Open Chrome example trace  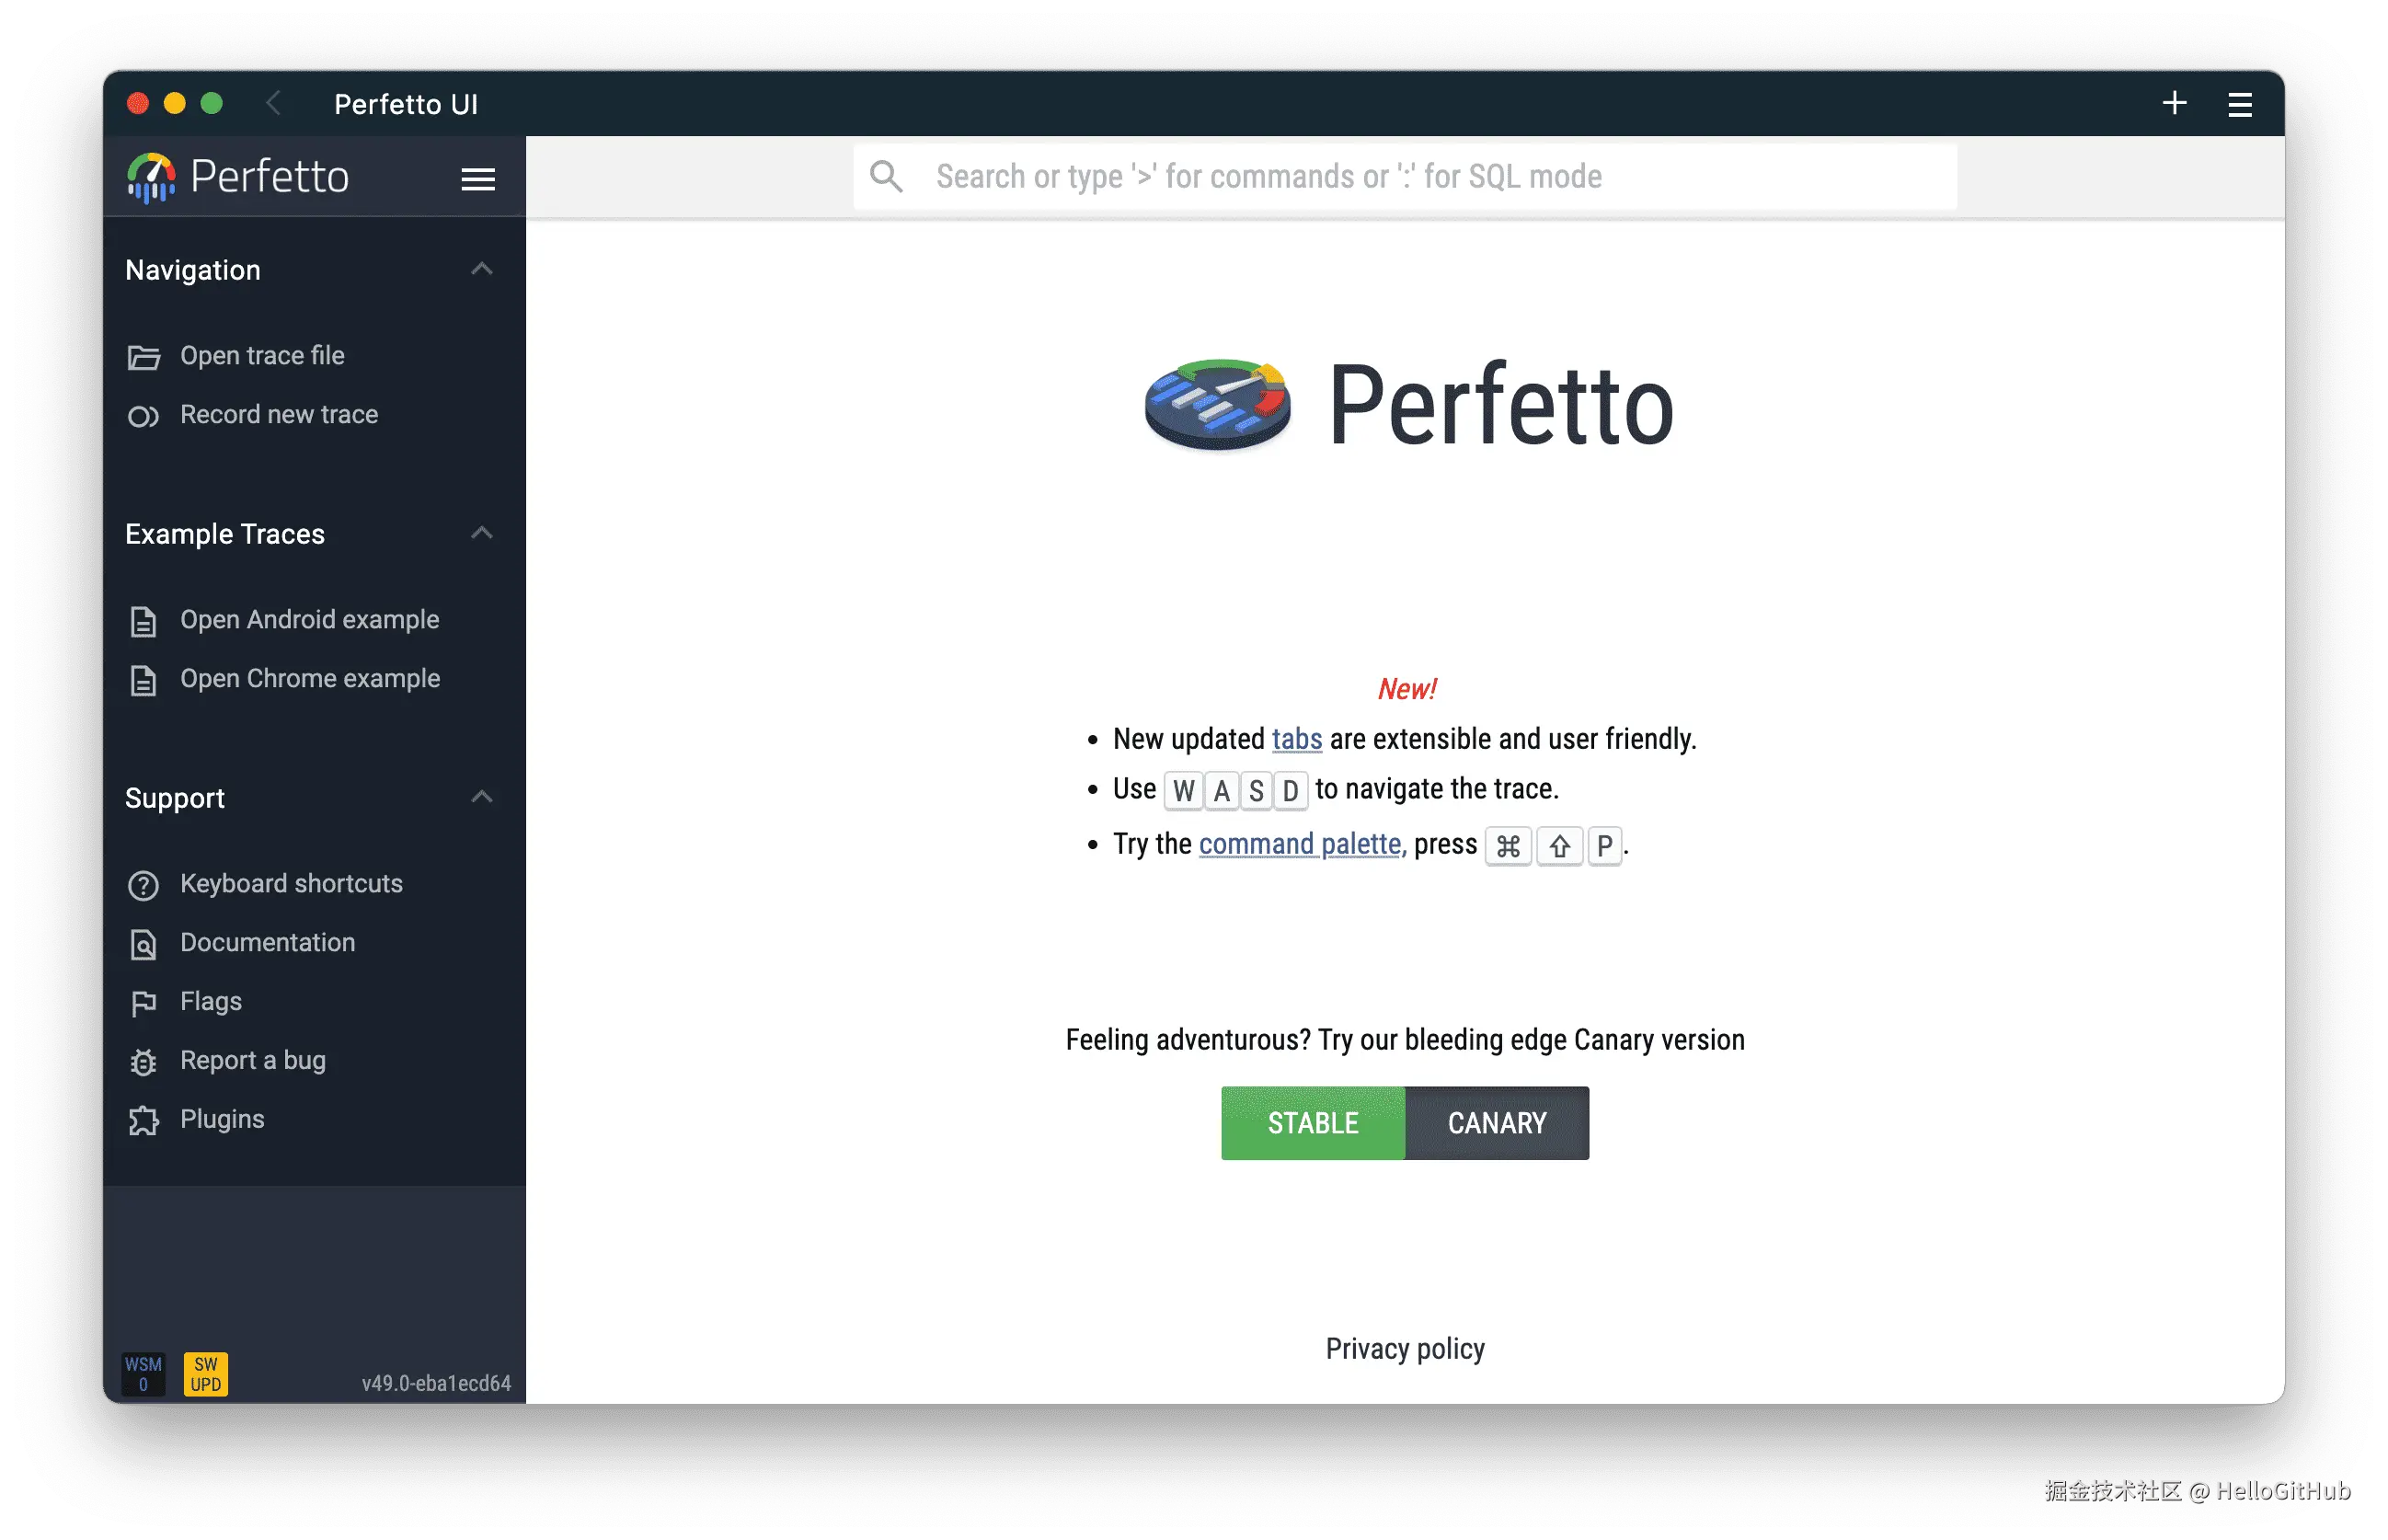[309, 679]
